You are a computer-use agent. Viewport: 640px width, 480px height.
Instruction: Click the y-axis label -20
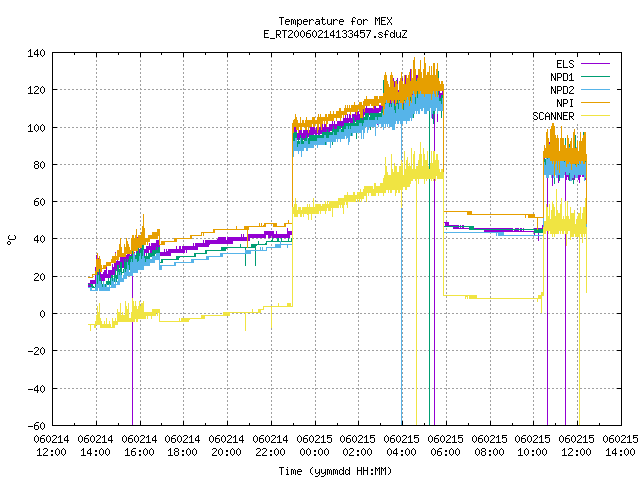point(36,351)
